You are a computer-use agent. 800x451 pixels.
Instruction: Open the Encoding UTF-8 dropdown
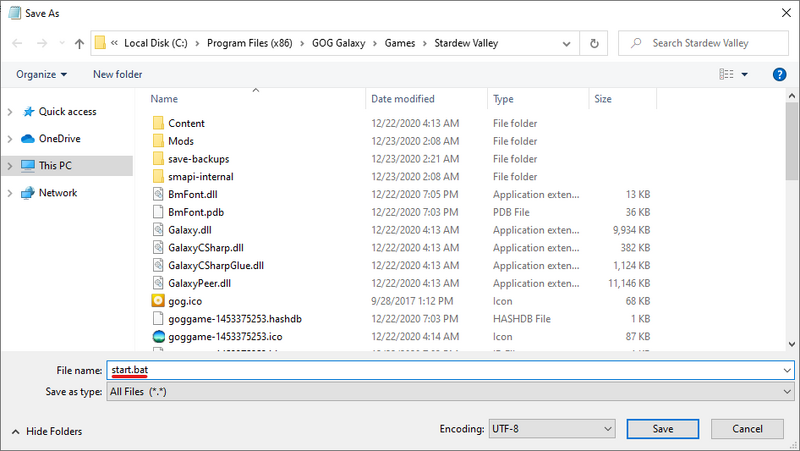pos(552,429)
